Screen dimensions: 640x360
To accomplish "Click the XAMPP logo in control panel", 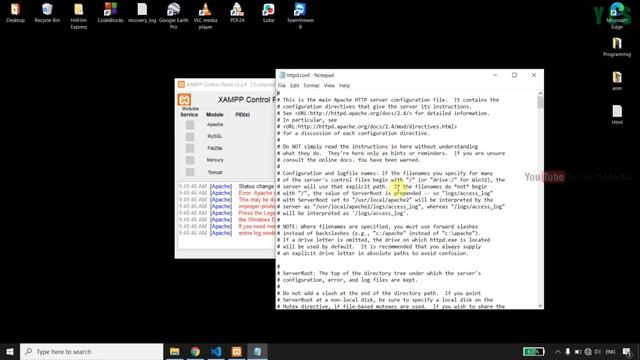I will point(184,100).
